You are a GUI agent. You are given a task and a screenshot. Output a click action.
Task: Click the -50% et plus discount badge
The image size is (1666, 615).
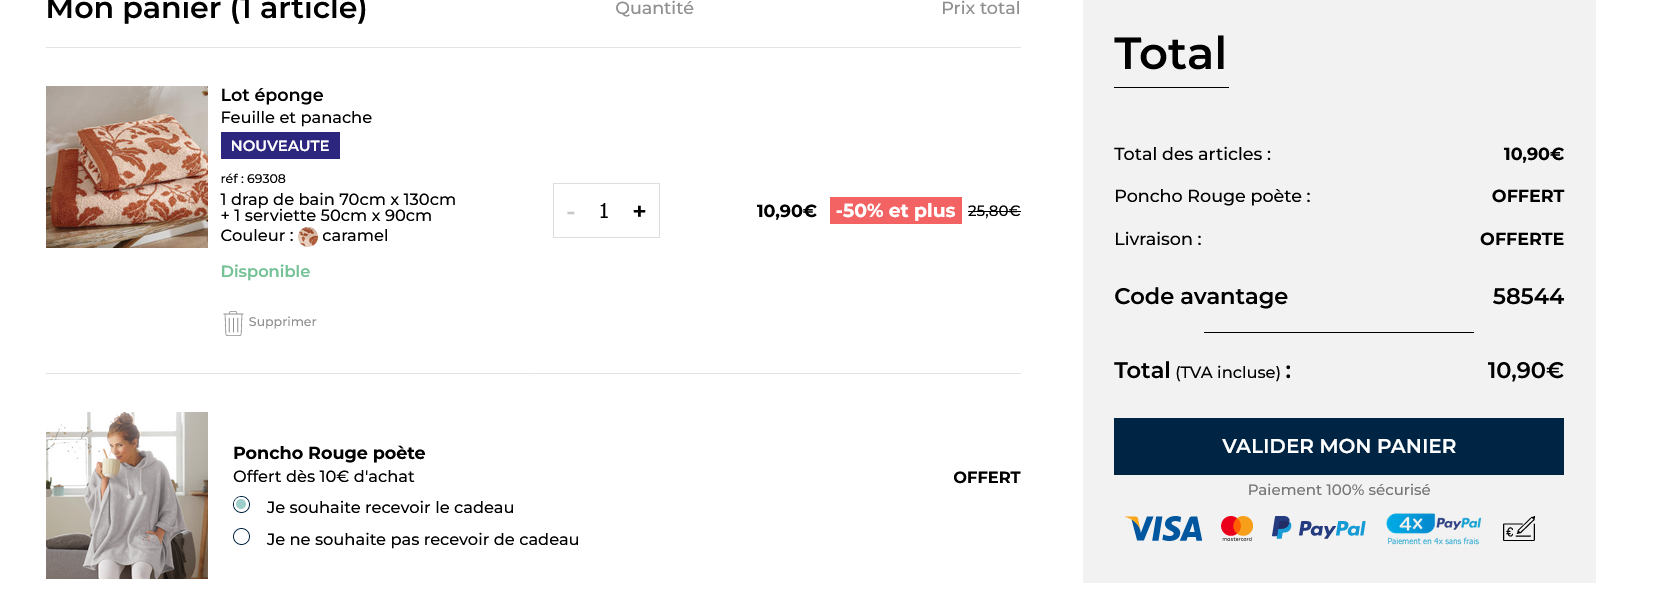point(895,211)
